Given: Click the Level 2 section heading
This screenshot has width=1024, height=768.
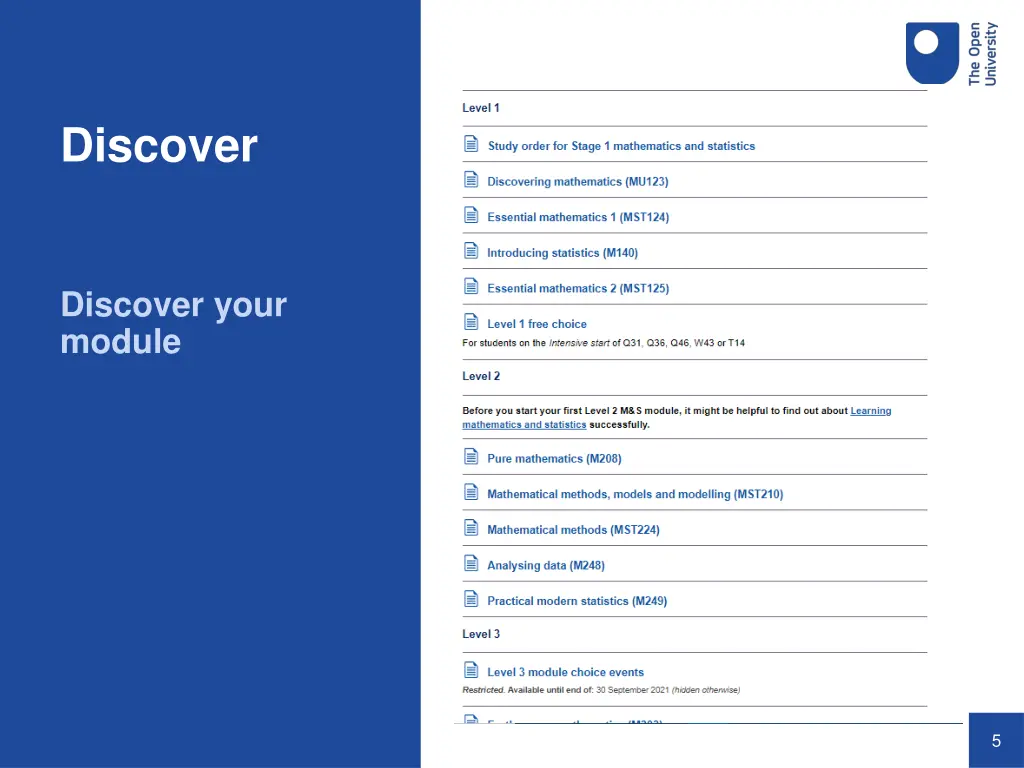Looking at the screenshot, I should tap(481, 376).
